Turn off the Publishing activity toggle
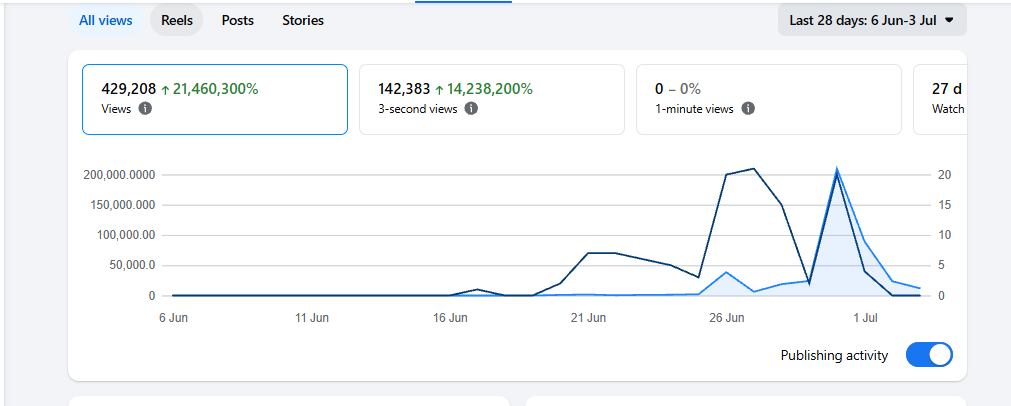 (x=929, y=355)
